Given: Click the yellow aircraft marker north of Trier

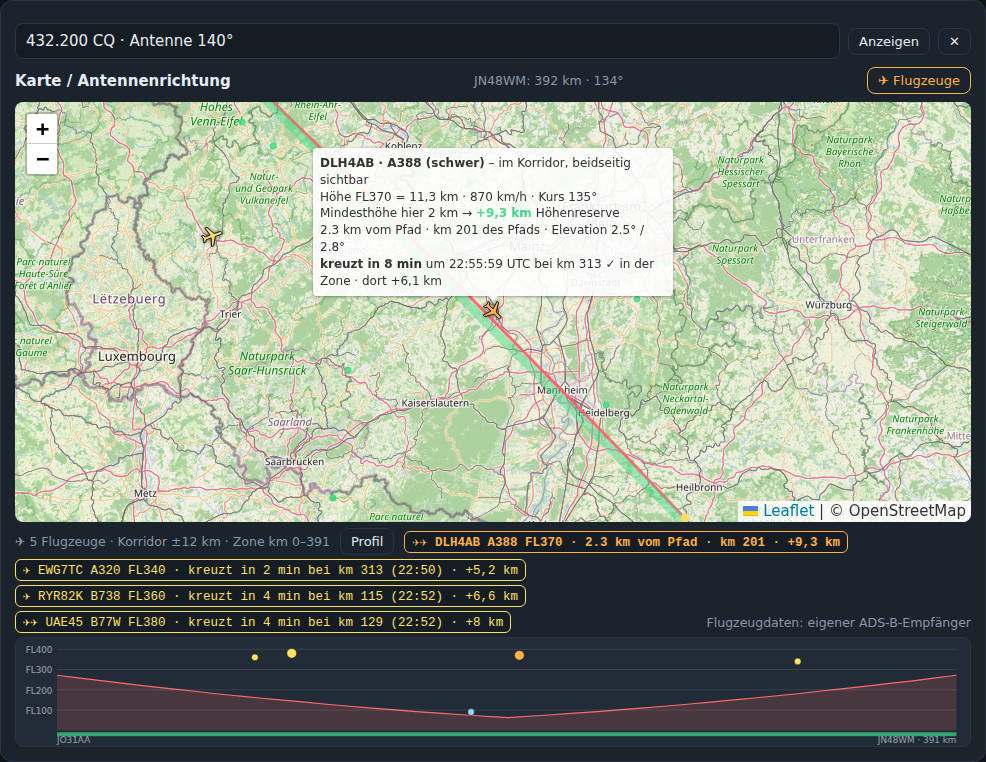Looking at the screenshot, I should [x=212, y=236].
